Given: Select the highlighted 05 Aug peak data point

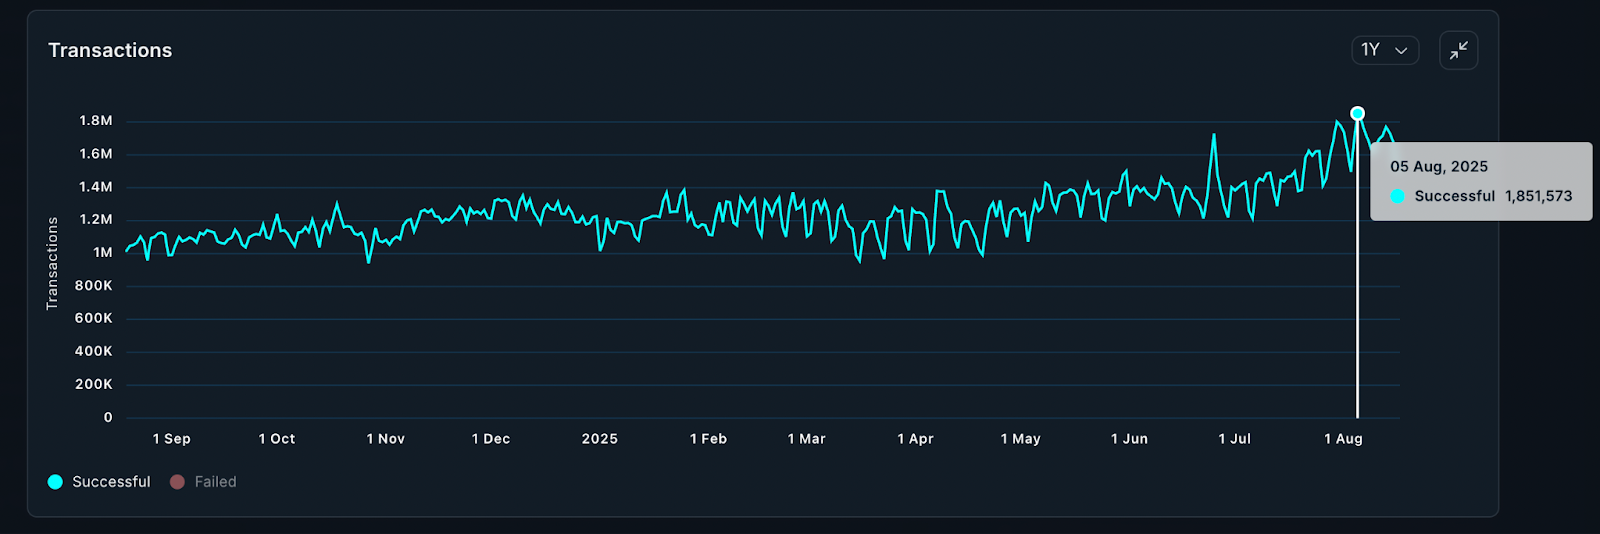Looking at the screenshot, I should (x=1357, y=114).
